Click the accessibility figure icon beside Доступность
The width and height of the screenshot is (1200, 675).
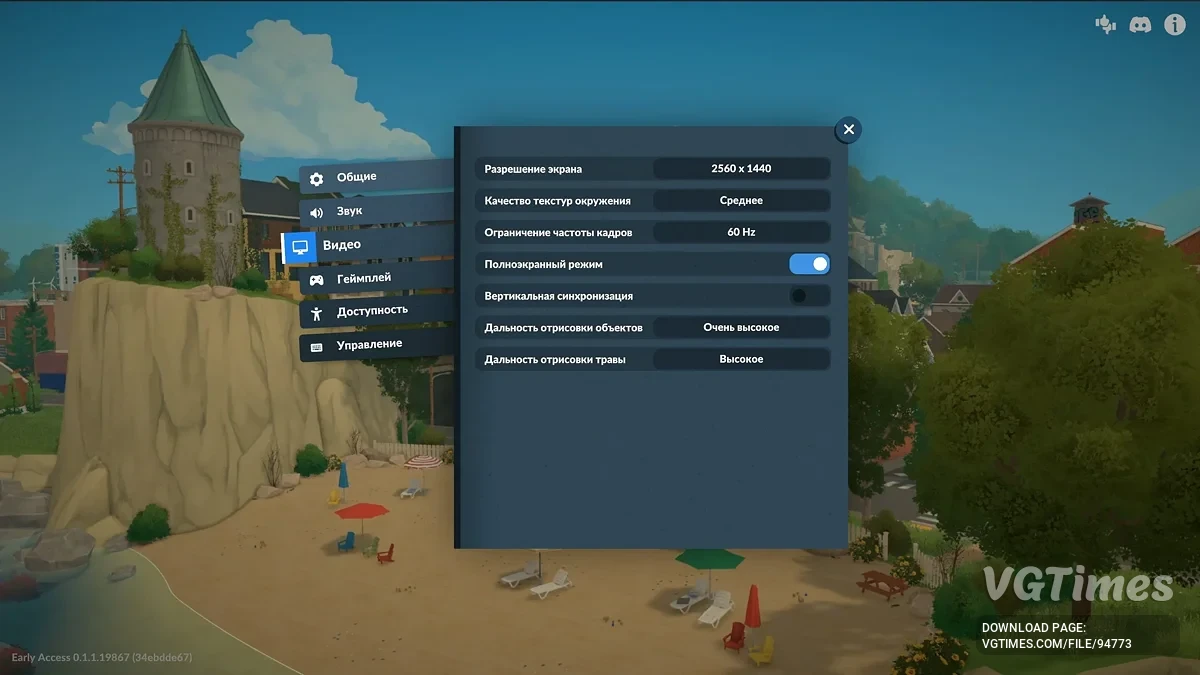click(x=317, y=313)
